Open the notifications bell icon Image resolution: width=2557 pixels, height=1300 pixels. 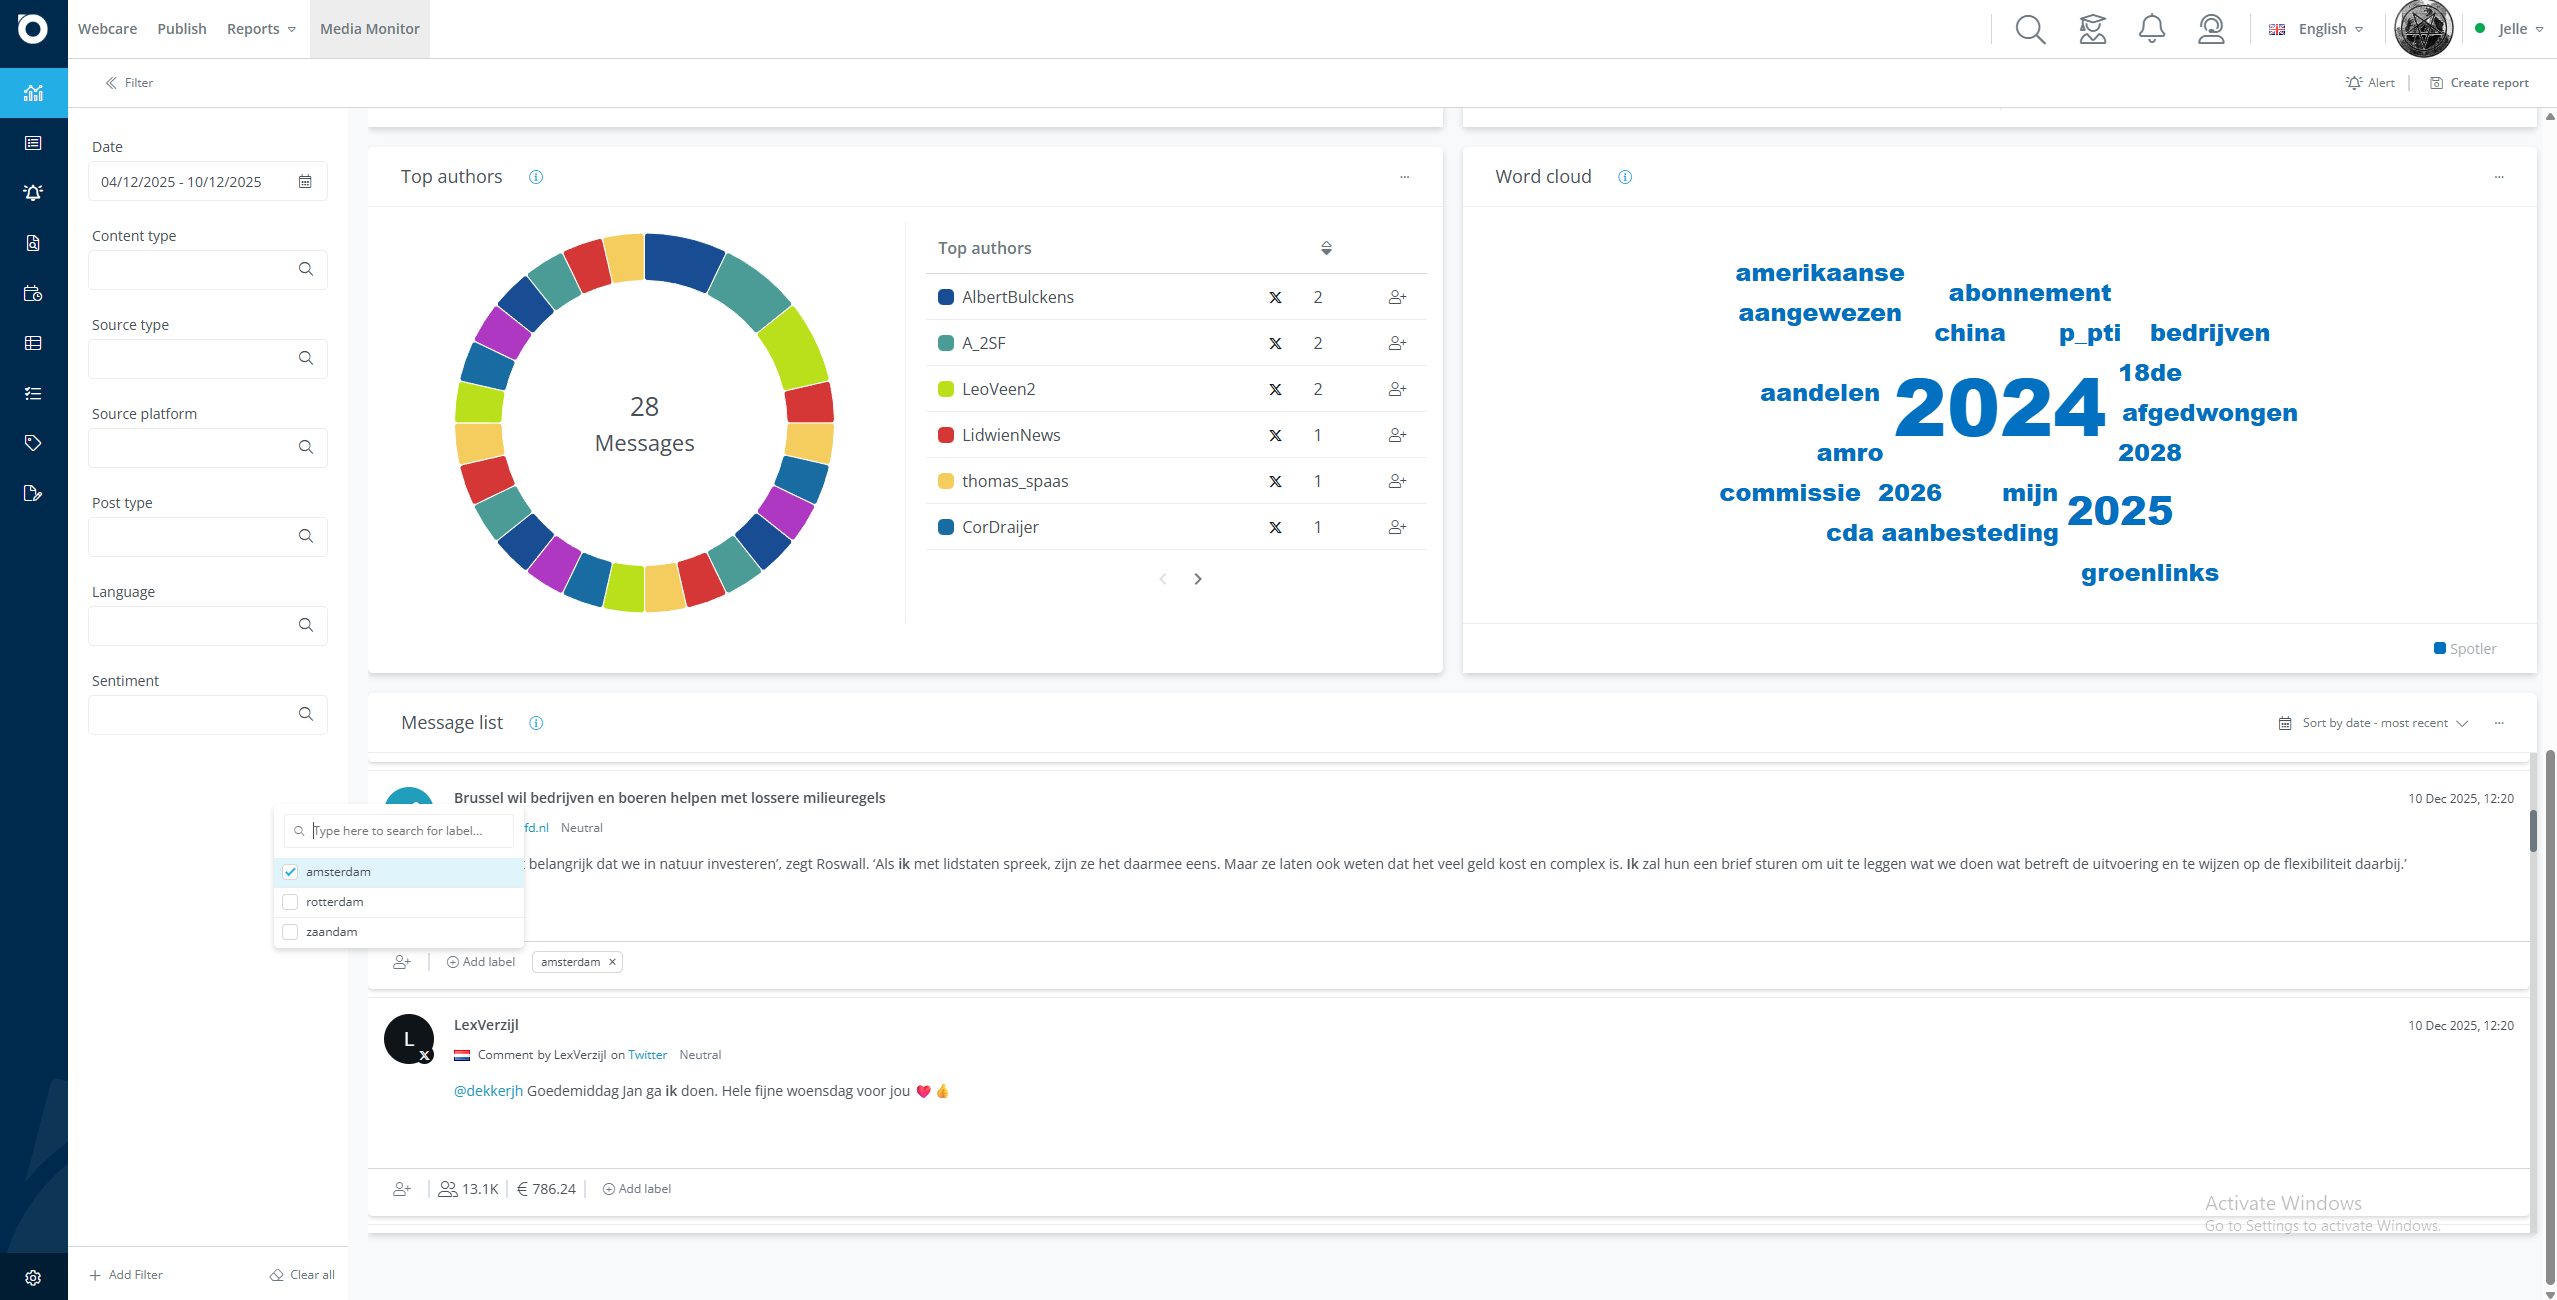2151,29
